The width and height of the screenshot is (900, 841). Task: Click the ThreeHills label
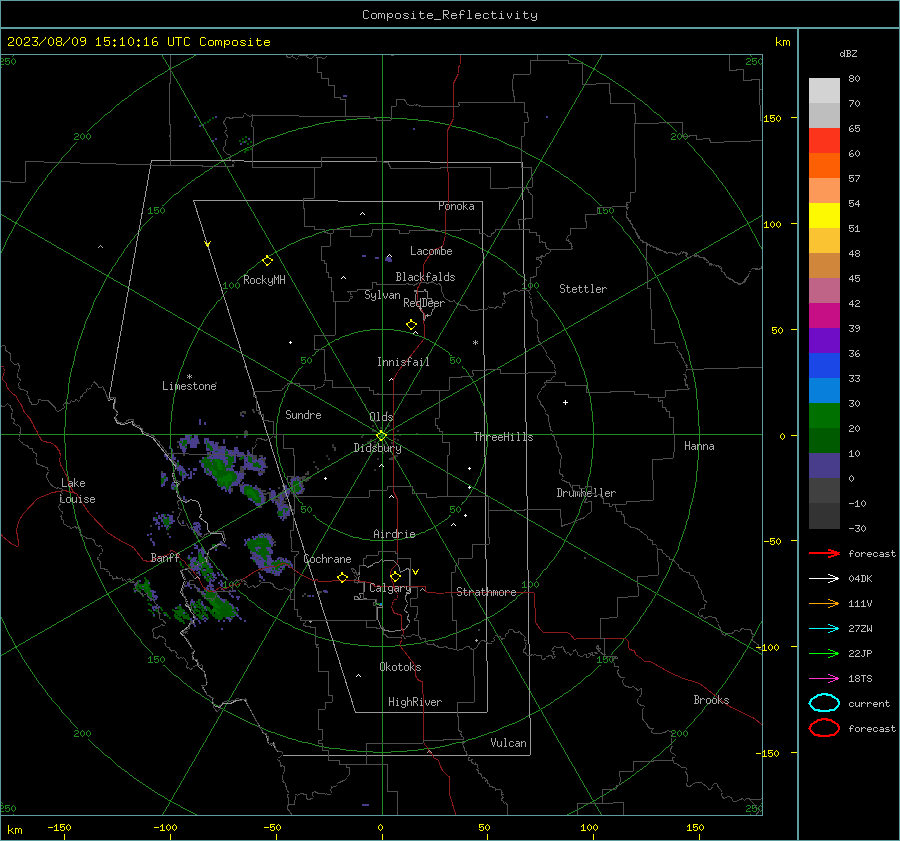coord(503,437)
